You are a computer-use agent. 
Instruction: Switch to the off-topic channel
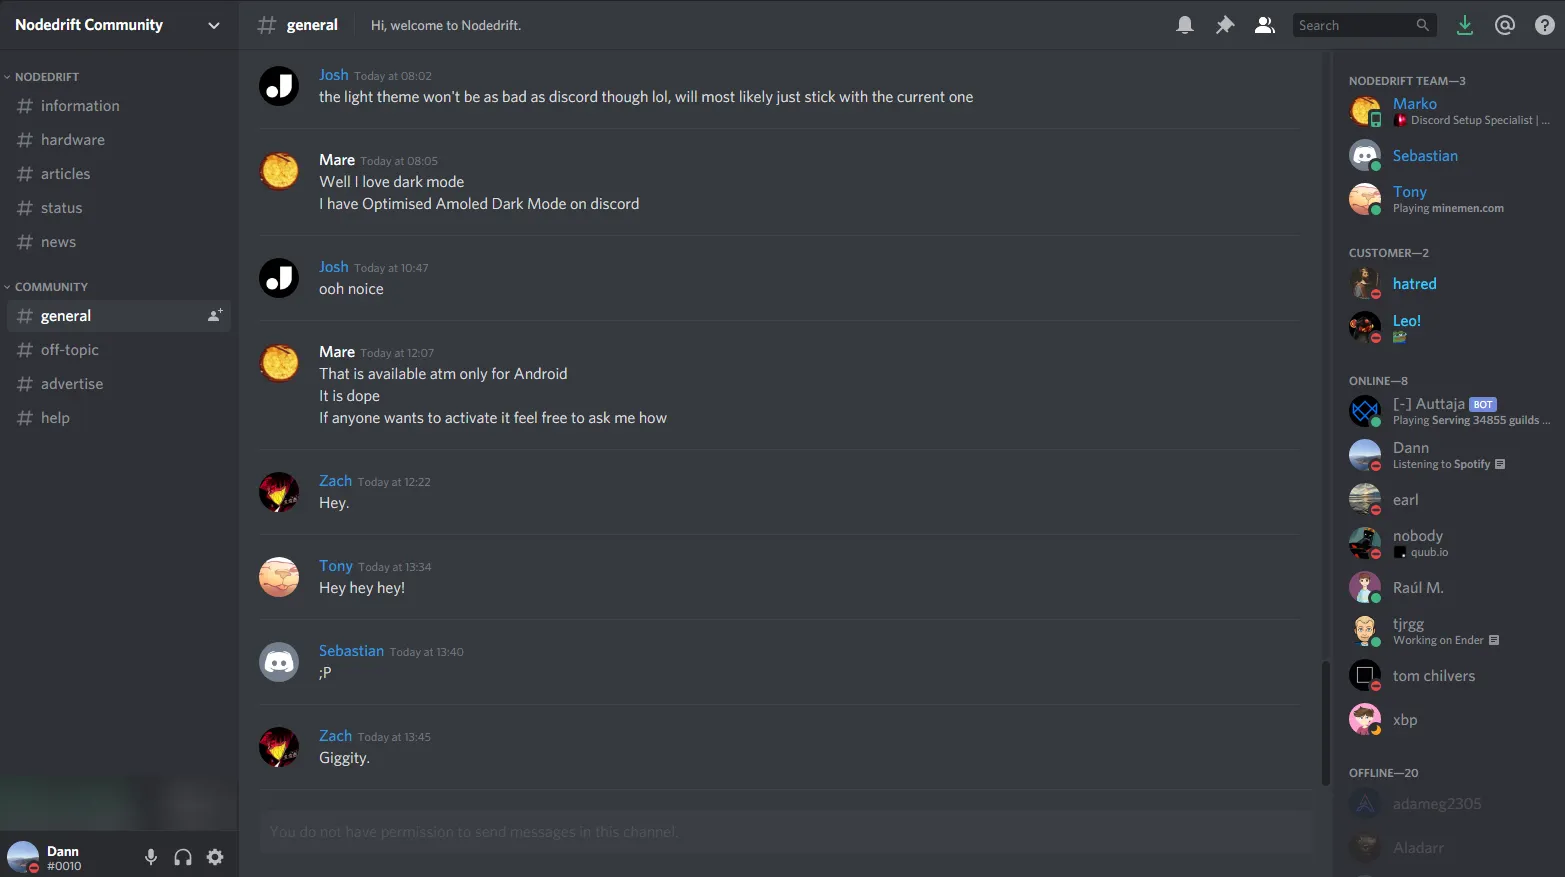click(70, 350)
